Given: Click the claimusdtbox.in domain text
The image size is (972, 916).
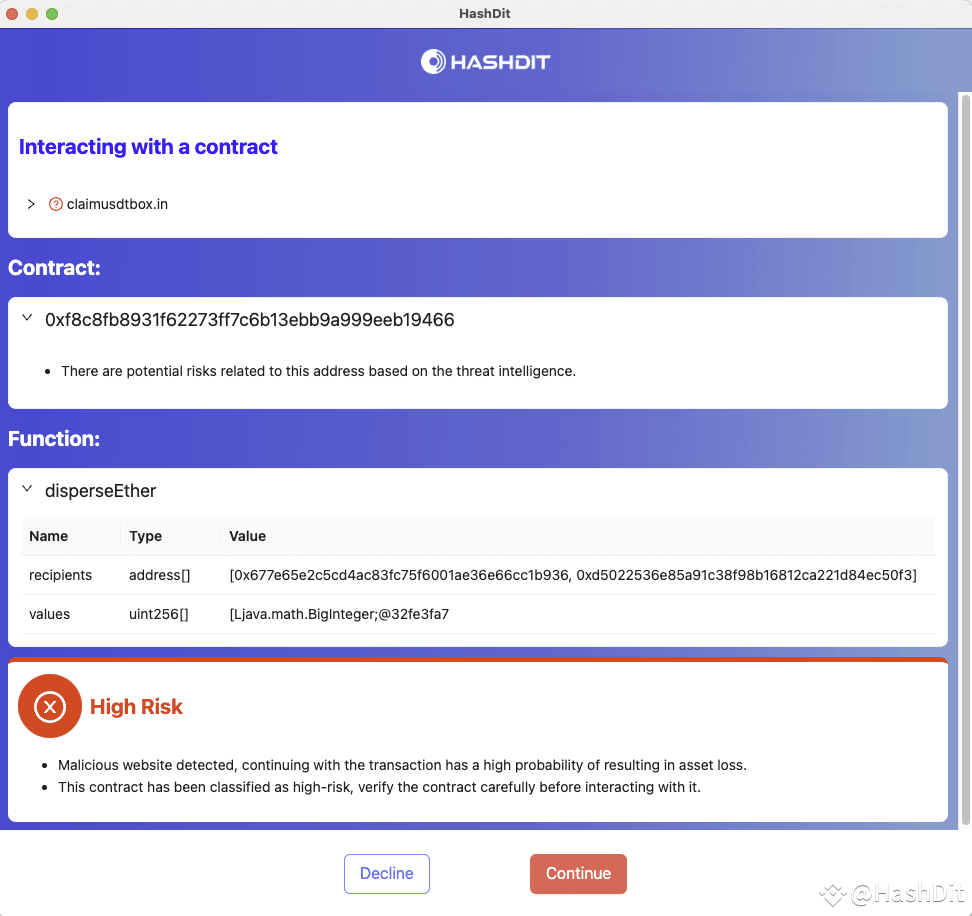Looking at the screenshot, I should [x=117, y=204].
